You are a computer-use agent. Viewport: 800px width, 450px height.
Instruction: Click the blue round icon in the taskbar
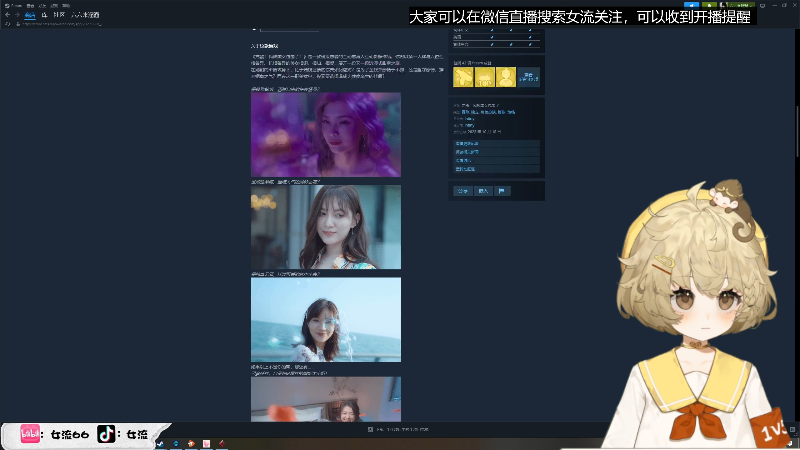[176, 444]
